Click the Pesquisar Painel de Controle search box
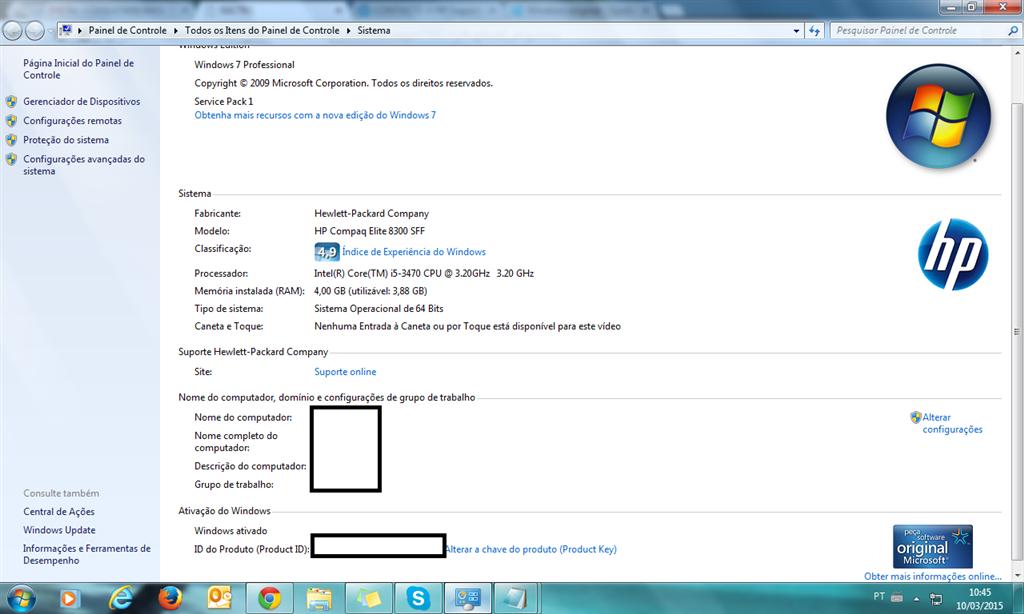 point(915,31)
